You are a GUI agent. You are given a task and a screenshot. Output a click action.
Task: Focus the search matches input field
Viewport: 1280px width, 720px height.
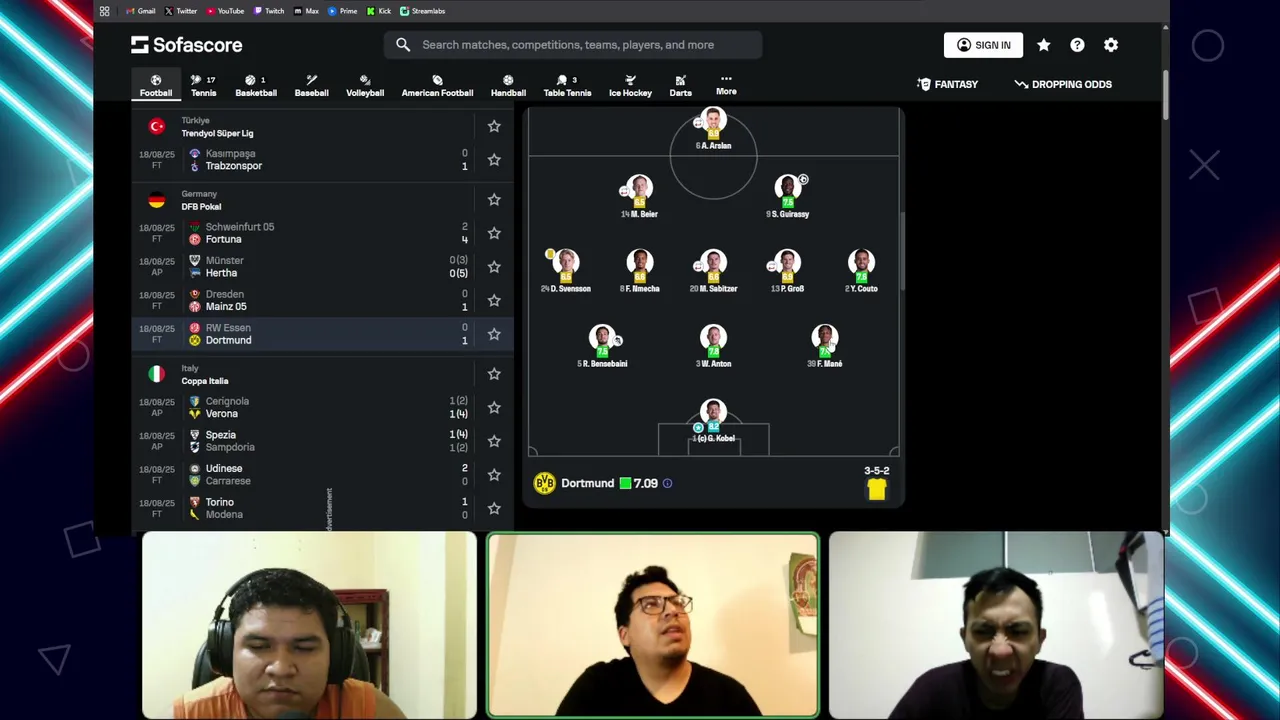[573, 45]
